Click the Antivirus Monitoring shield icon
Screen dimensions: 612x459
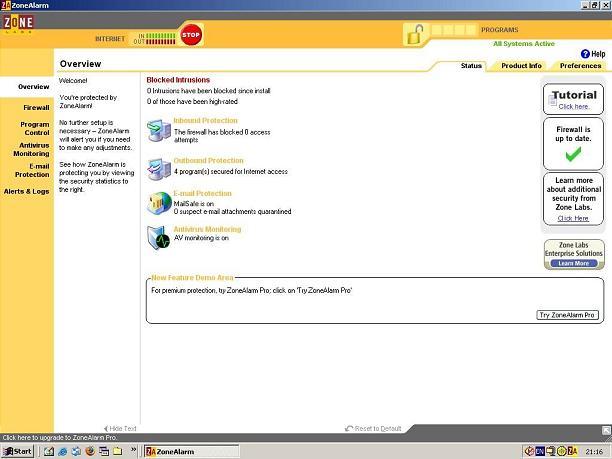(x=159, y=237)
